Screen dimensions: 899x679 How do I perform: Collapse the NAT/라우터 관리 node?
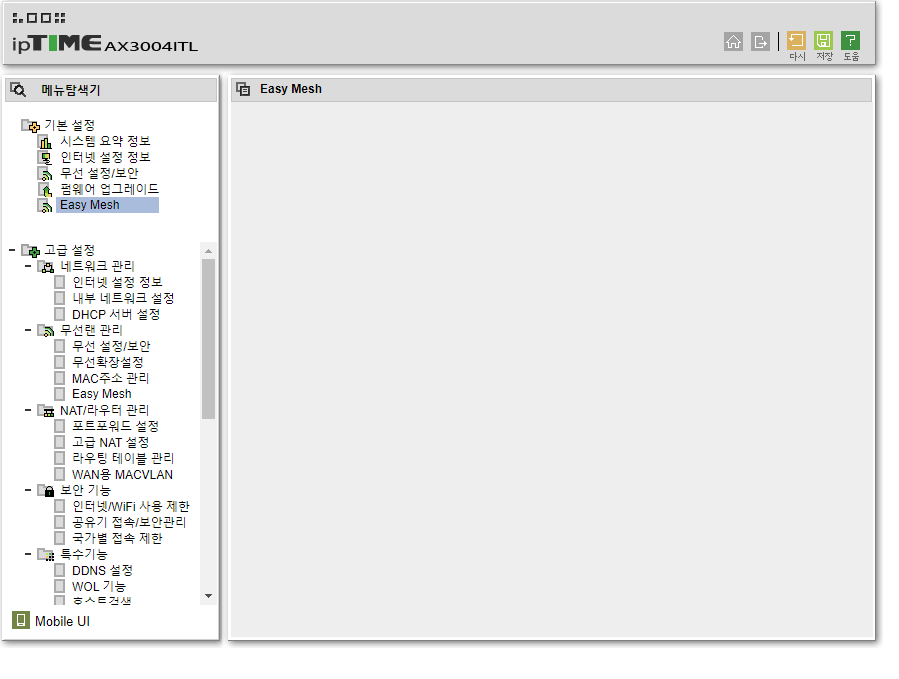[x=28, y=410]
